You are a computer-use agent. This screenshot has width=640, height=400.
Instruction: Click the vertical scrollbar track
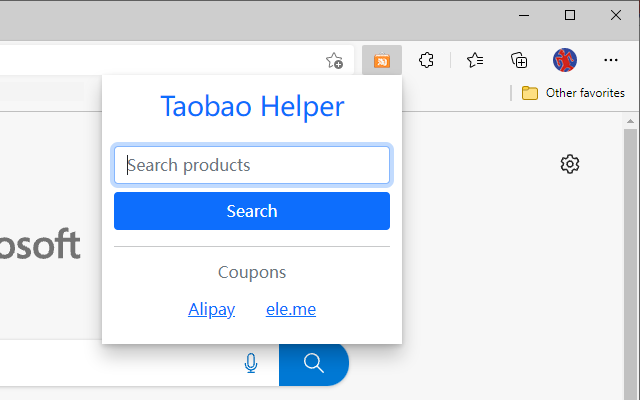coord(631,260)
